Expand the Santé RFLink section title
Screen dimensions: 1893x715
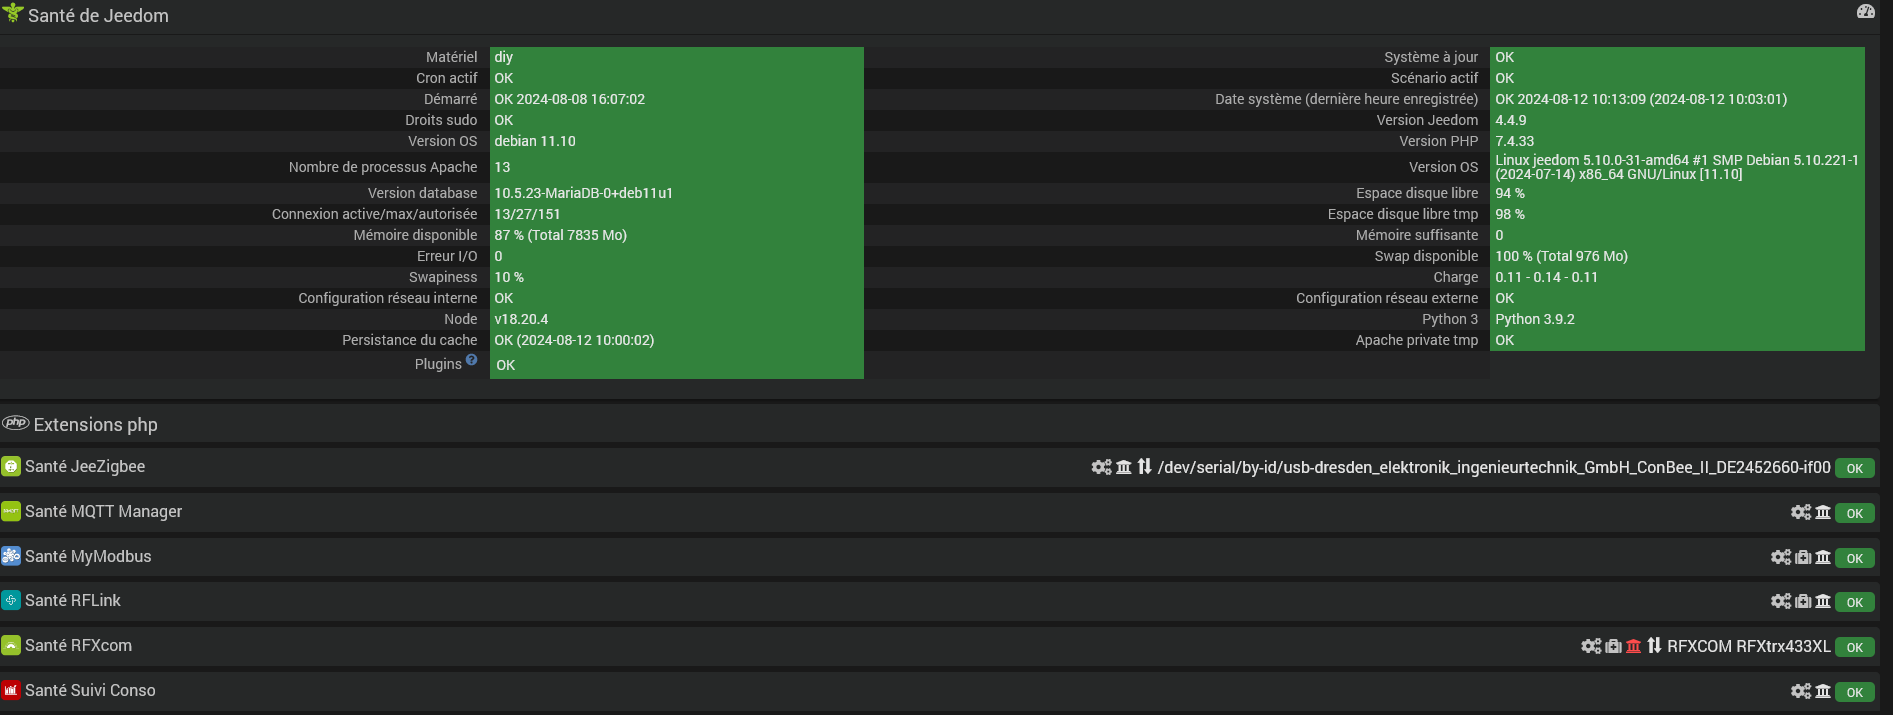[x=73, y=600]
